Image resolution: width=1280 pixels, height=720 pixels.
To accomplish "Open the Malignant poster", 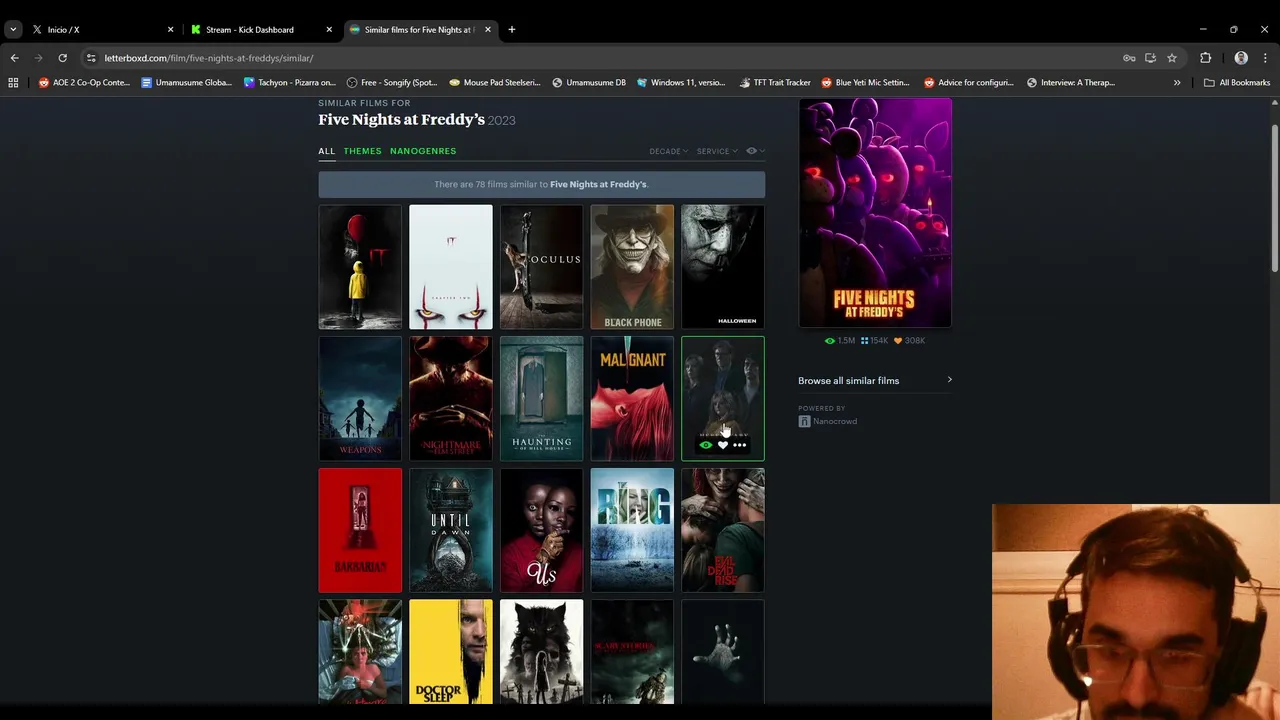I will tap(632, 398).
